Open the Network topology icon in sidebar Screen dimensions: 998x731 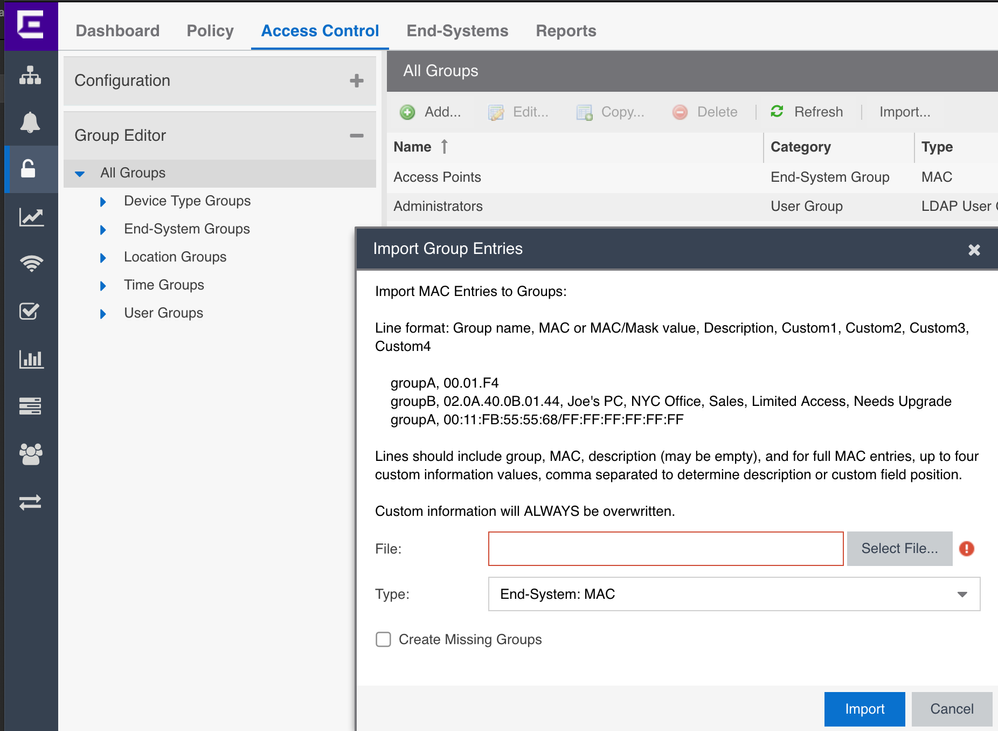30,76
